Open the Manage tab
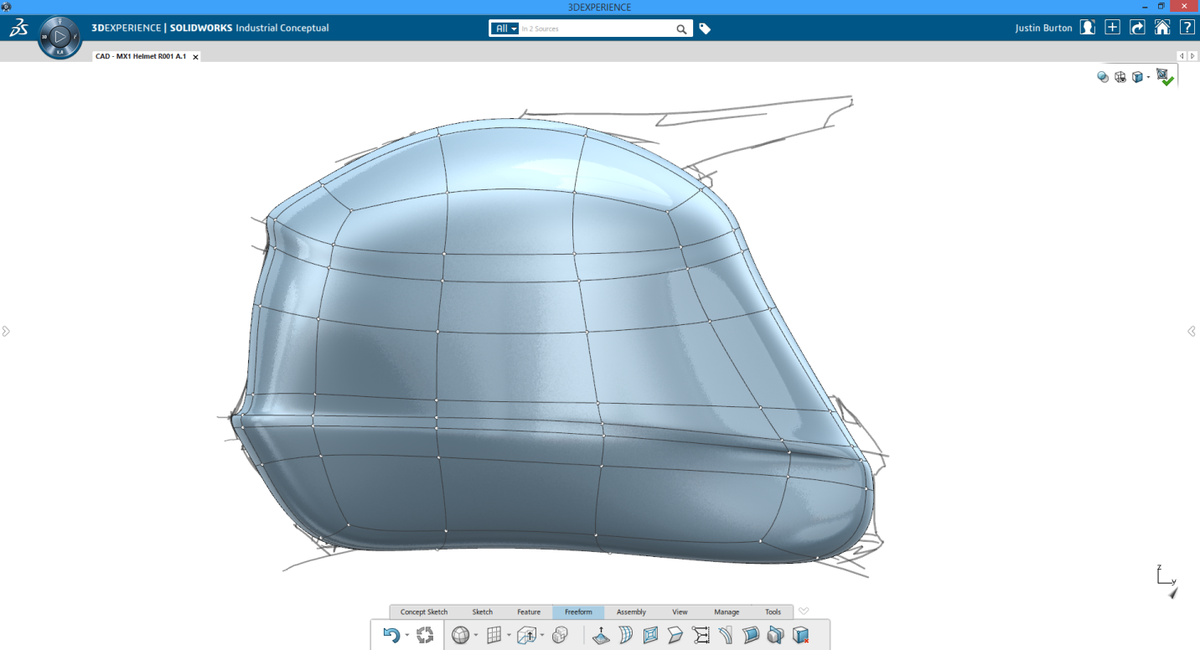1200x650 pixels. [x=727, y=612]
